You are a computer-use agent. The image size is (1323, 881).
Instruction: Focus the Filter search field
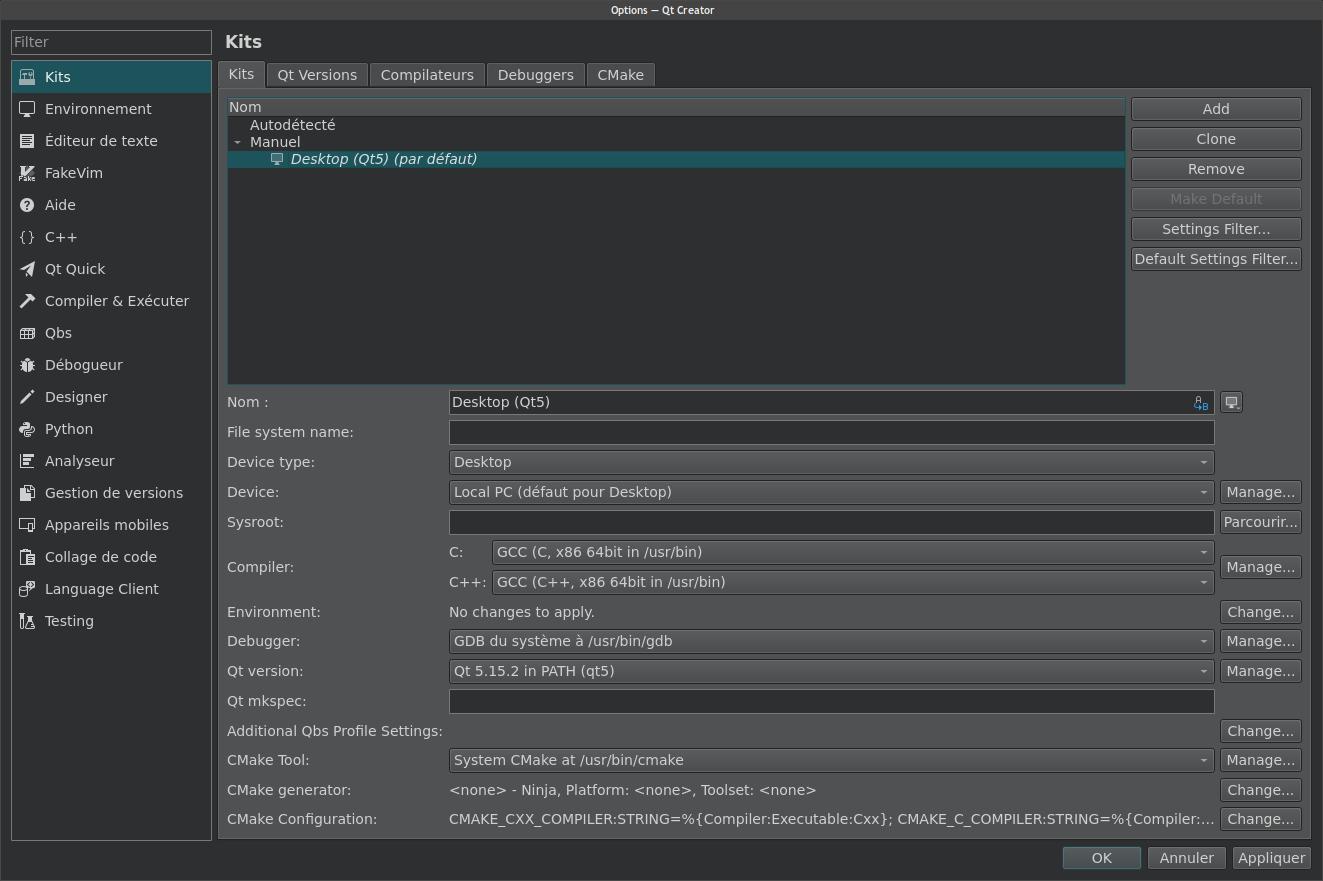111,42
